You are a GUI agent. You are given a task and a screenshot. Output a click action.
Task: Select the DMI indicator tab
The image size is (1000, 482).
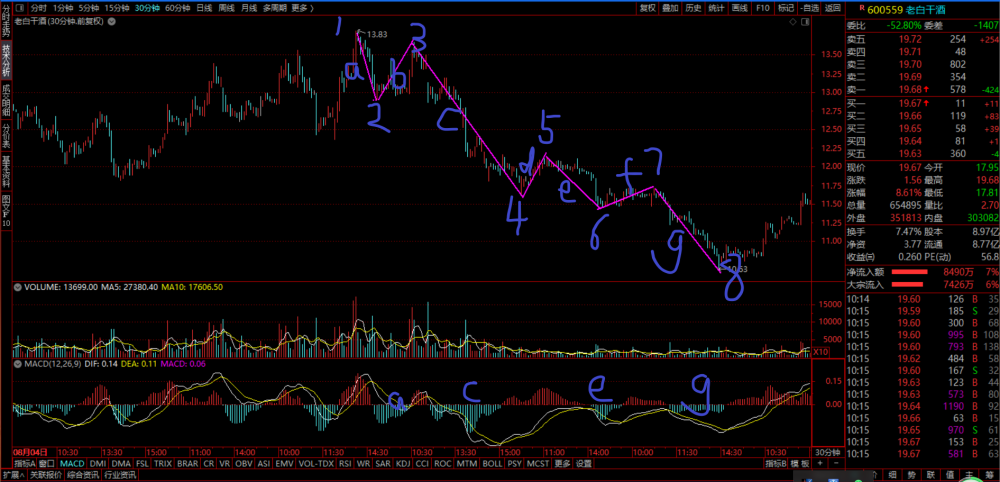pos(98,464)
